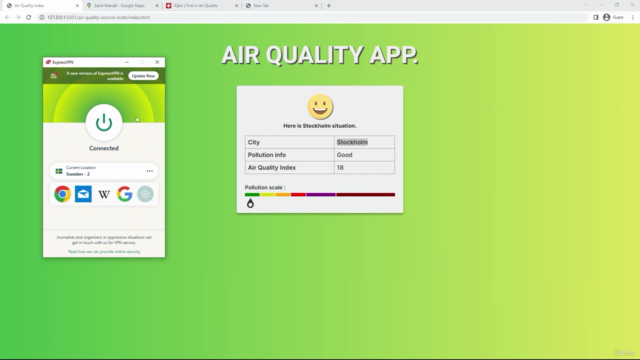Open the Guest profile menu
The image size is (640, 360).
[613, 17]
